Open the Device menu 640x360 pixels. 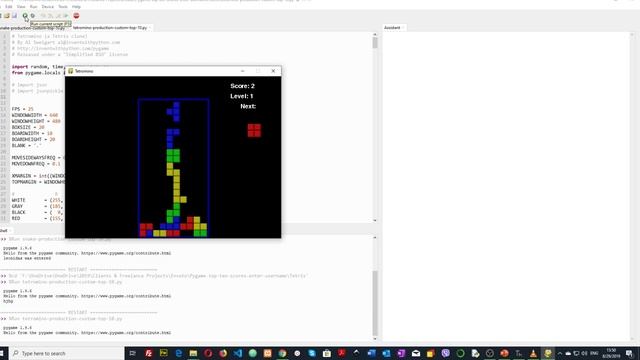pos(47,7)
